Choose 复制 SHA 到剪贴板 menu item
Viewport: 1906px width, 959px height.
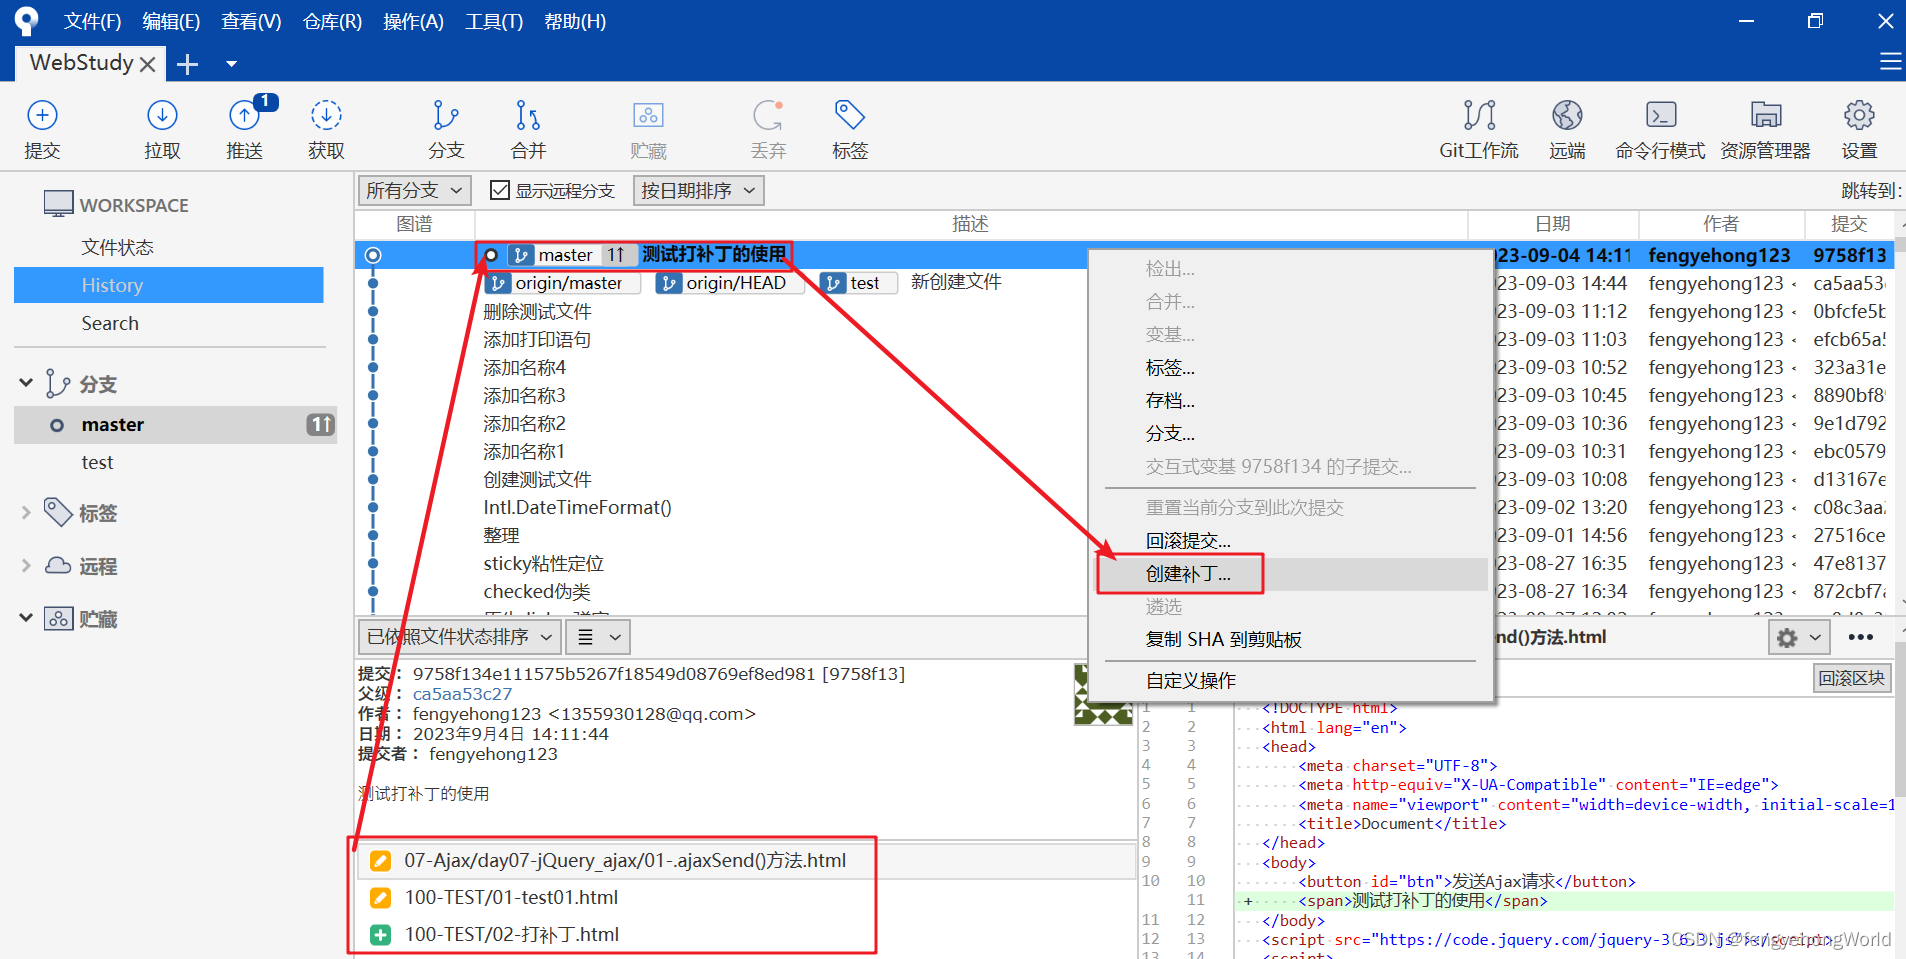[x=1291, y=640]
